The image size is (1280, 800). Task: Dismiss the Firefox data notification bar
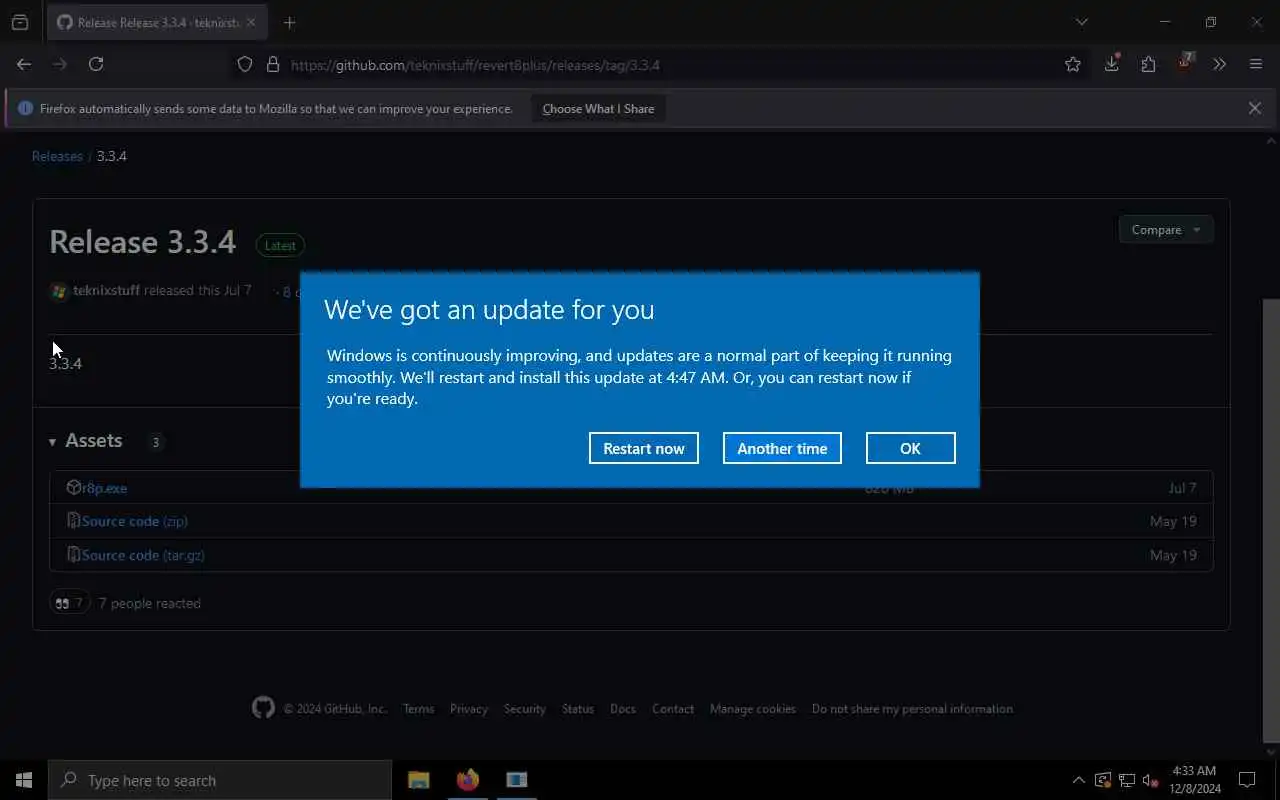click(1255, 108)
